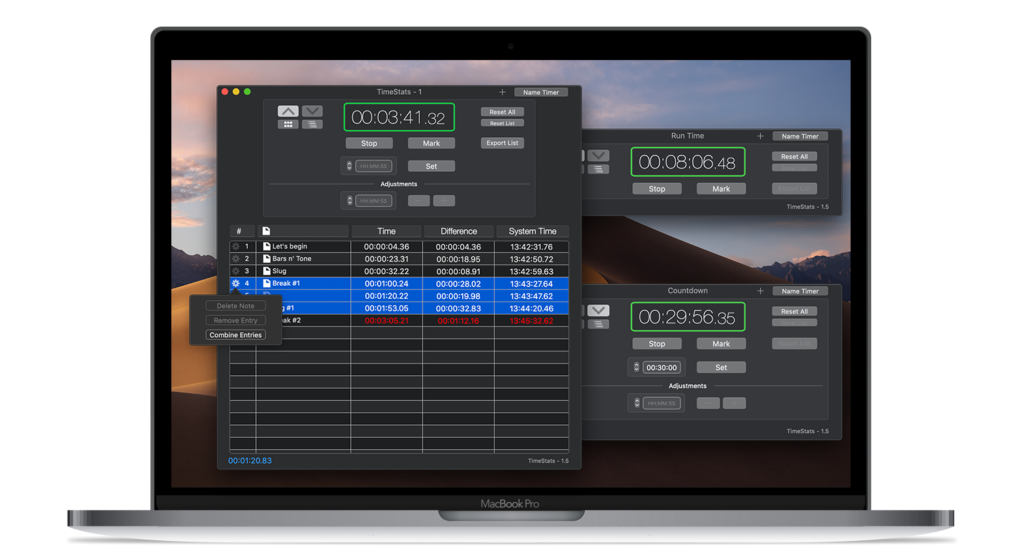
Task: Click the System Time column header
Action: pos(532,231)
